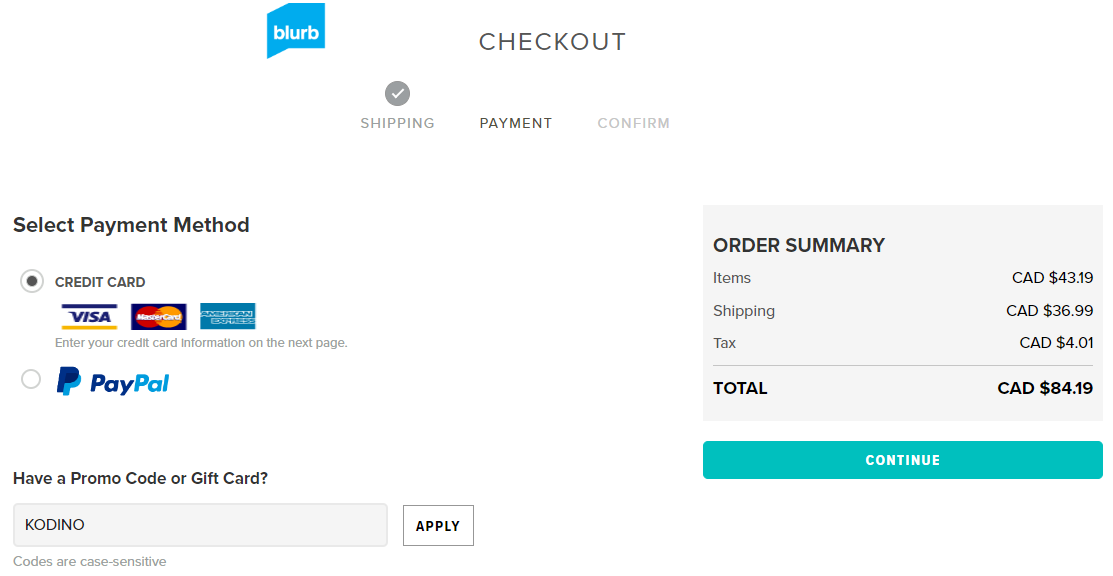Click the Shipping cost line
The image size is (1113, 576).
pos(903,311)
